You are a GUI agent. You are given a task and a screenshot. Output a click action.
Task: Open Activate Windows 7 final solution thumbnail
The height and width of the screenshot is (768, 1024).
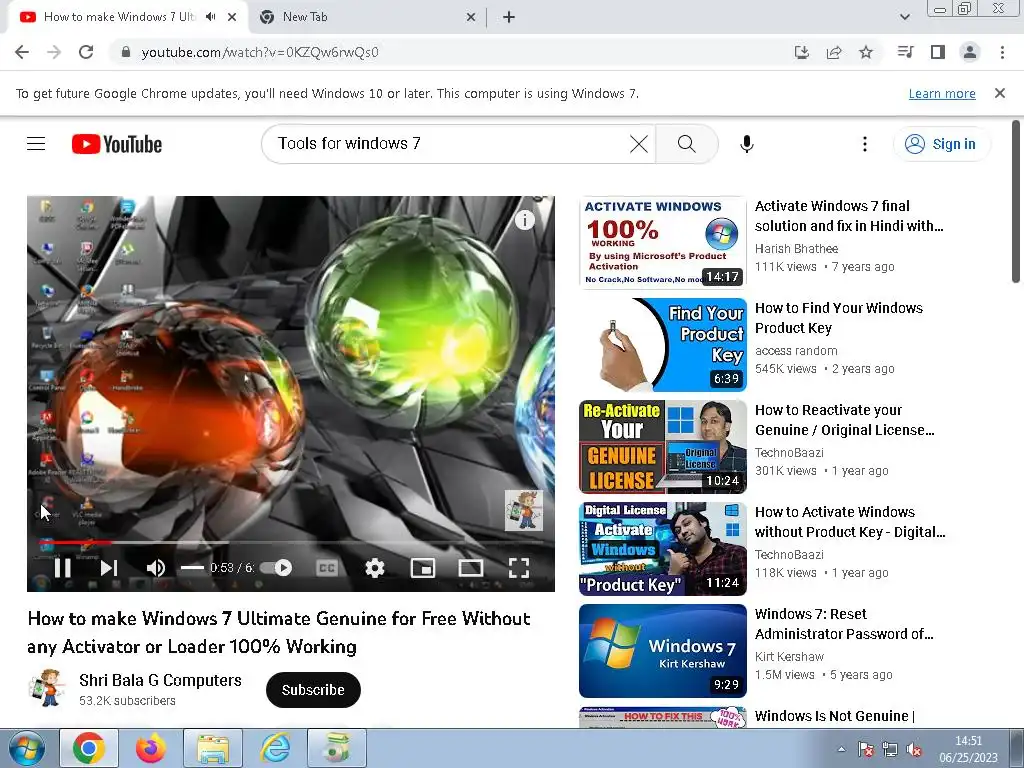point(662,242)
